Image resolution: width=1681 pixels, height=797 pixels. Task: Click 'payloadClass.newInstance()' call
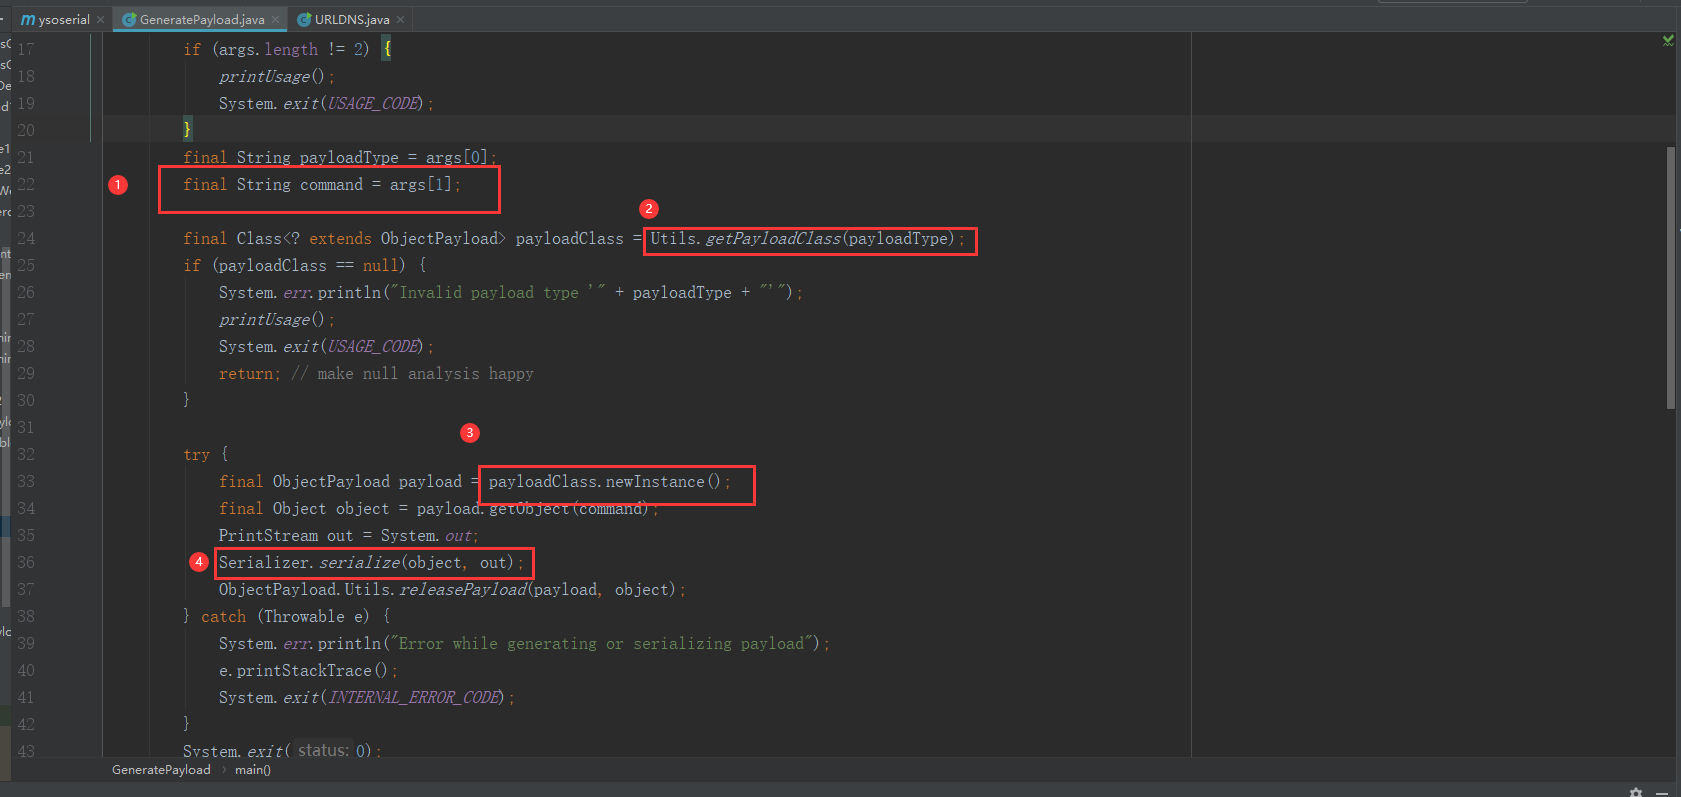click(604, 481)
